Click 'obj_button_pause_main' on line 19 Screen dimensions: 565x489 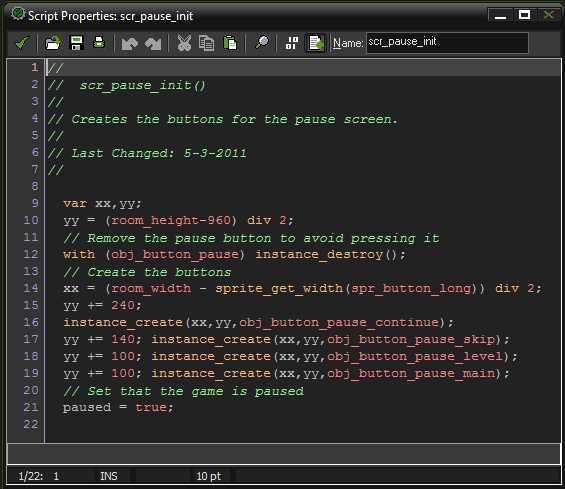pos(411,374)
